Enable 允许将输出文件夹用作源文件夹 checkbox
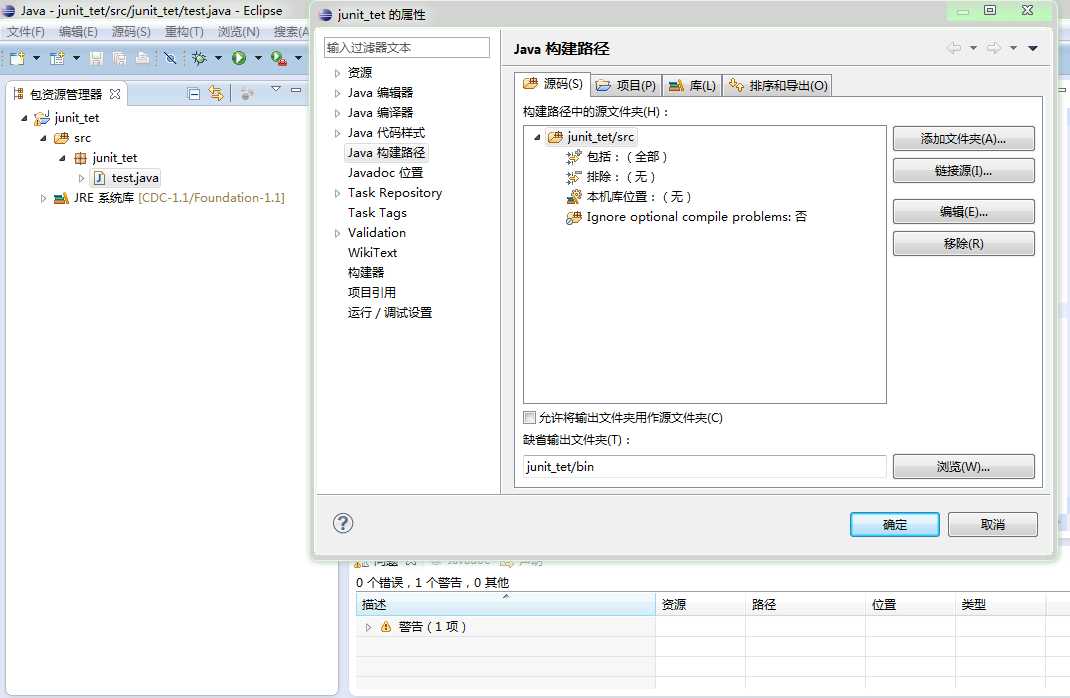The width and height of the screenshot is (1070, 698). click(530, 418)
